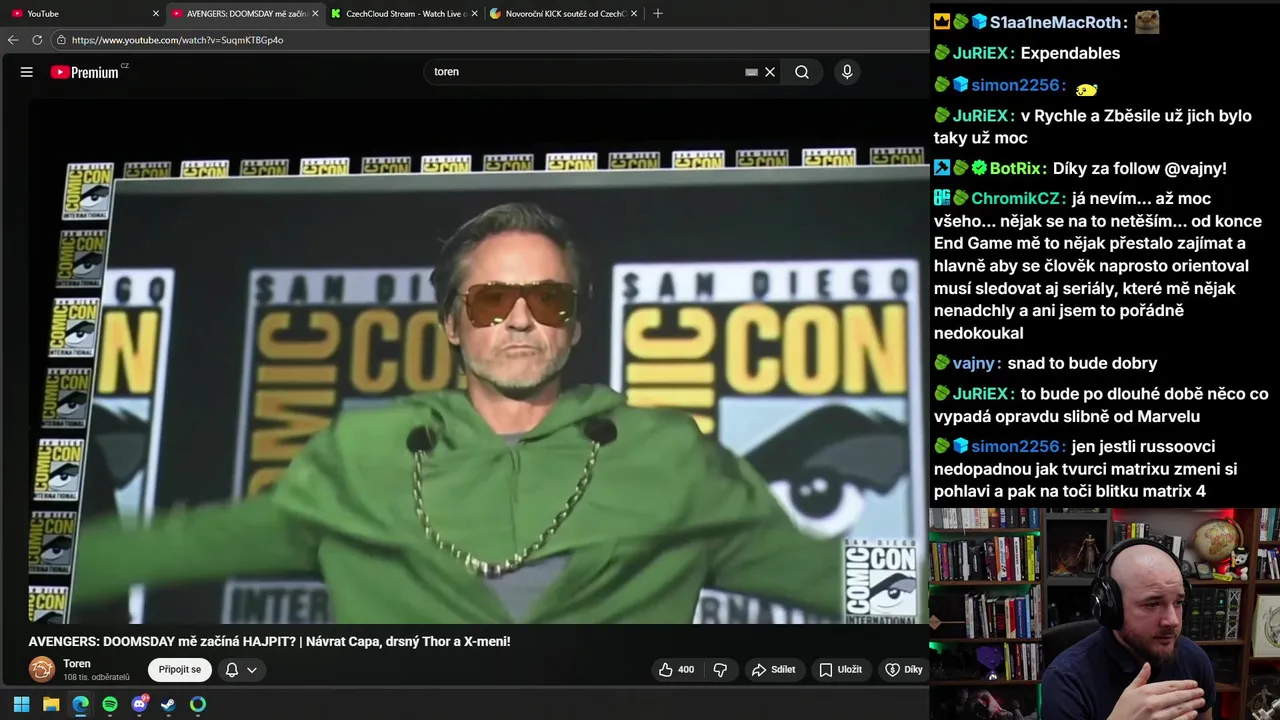The height and width of the screenshot is (720, 1280).
Task: Close the CzechCloud Stream tab
Action: (x=475, y=14)
